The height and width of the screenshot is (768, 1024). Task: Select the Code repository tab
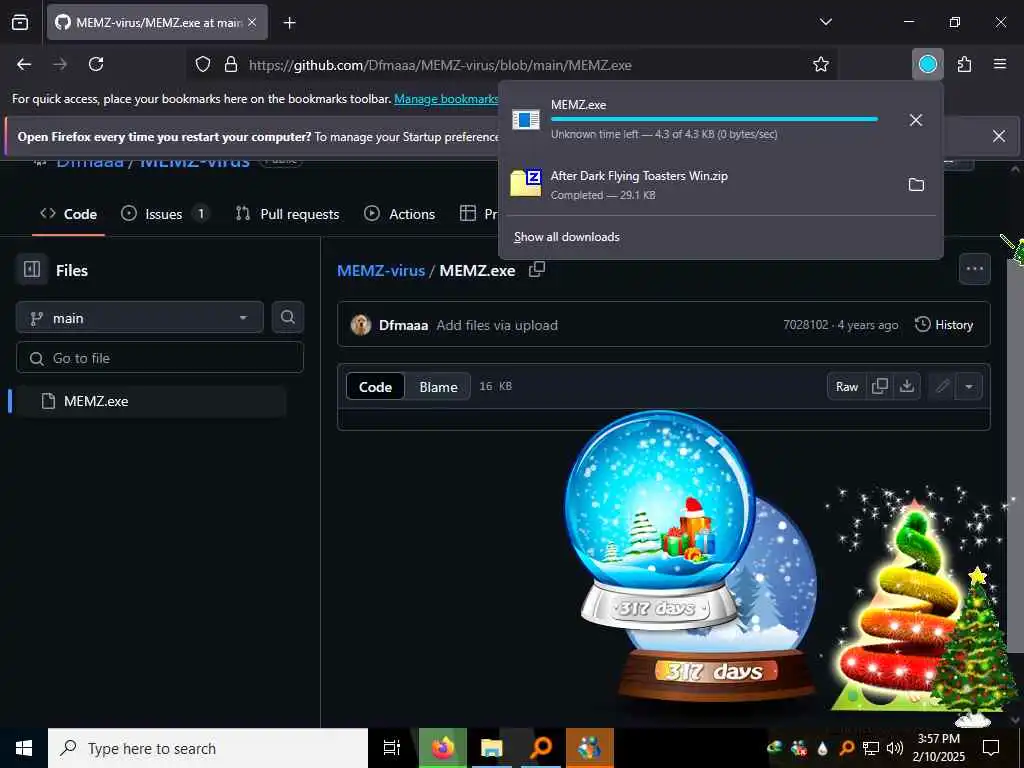click(68, 214)
